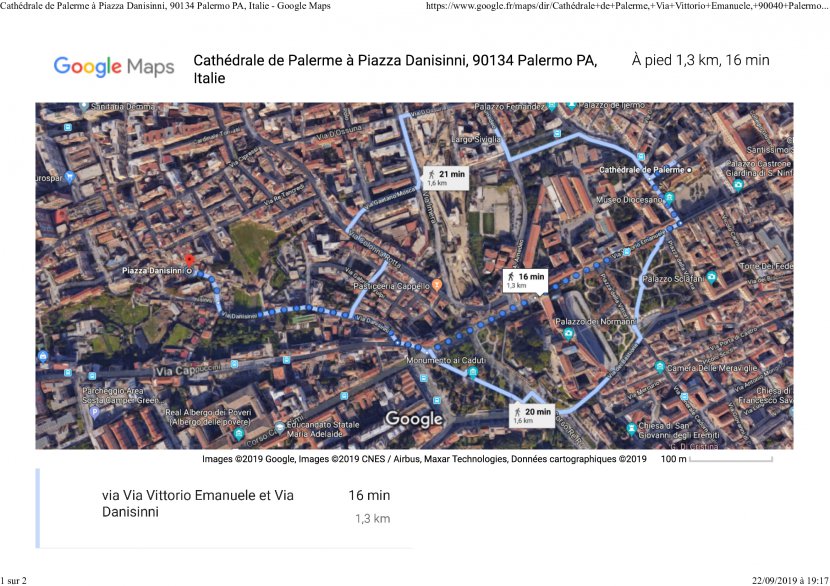This screenshot has width=830, height=586.
Task: Click the "Via D'Ossuna" street label
Action: pyautogui.click(x=340, y=133)
